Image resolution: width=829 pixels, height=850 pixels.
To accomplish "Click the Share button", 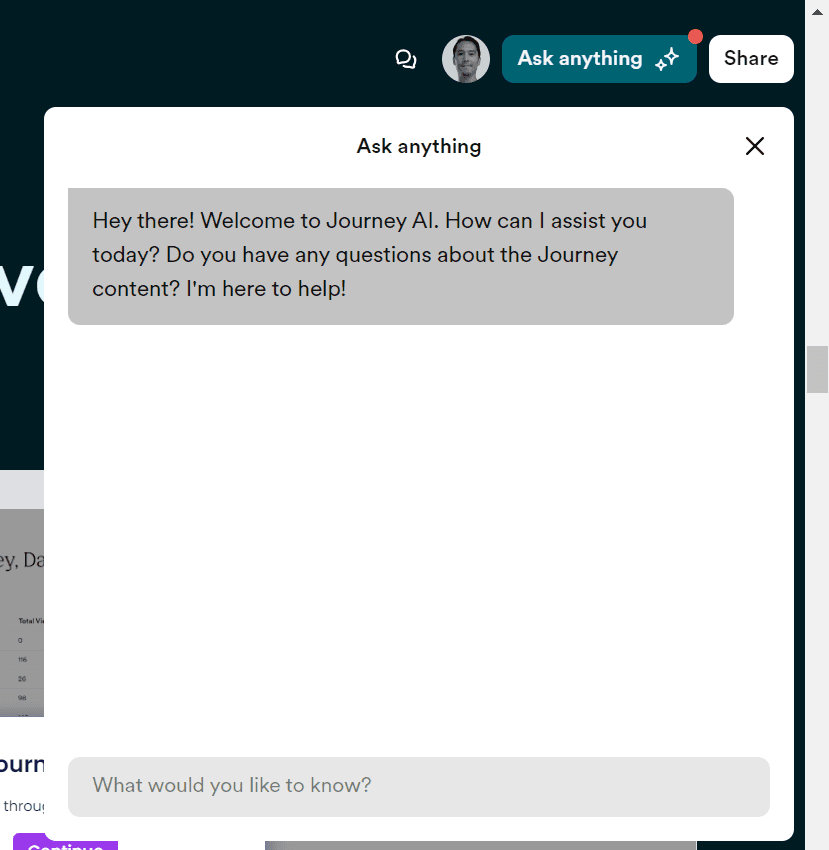I will pos(750,58).
